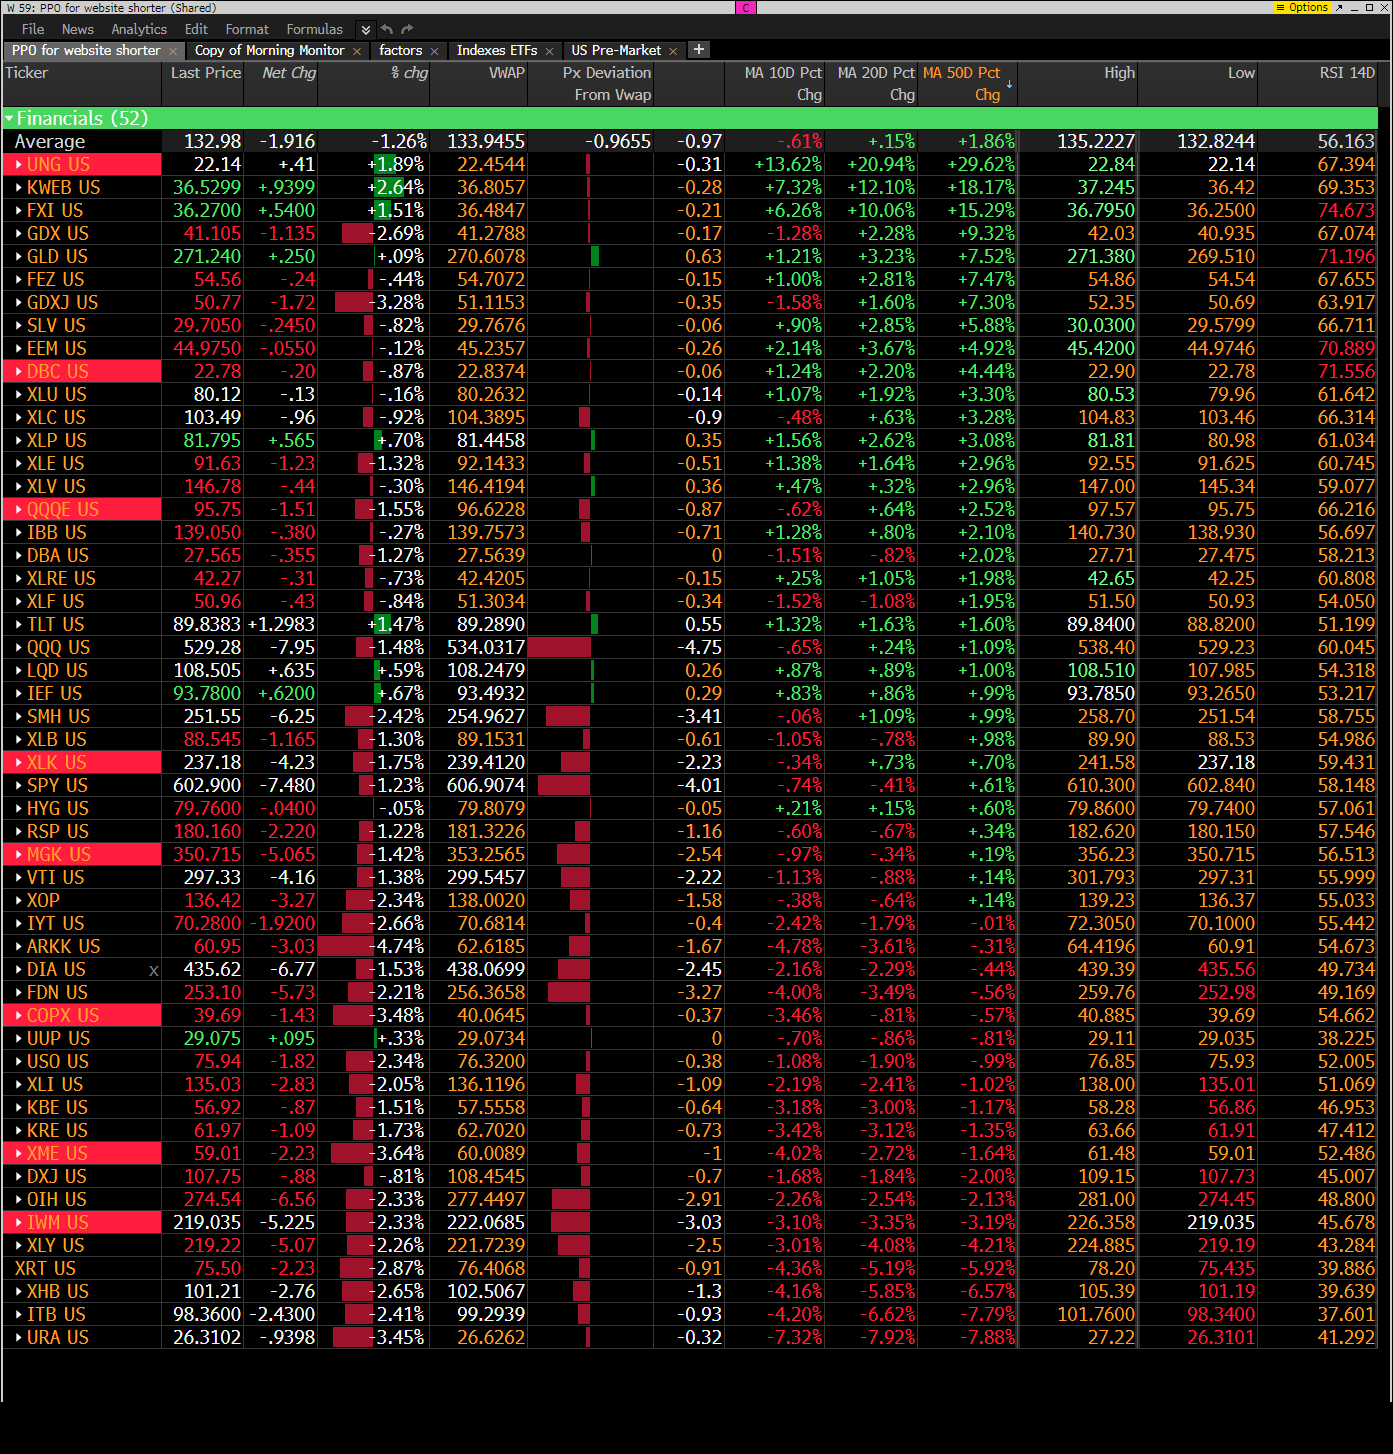1393x1454 pixels.
Task: Select the COPX US ticker cell
Action: pos(82,1016)
